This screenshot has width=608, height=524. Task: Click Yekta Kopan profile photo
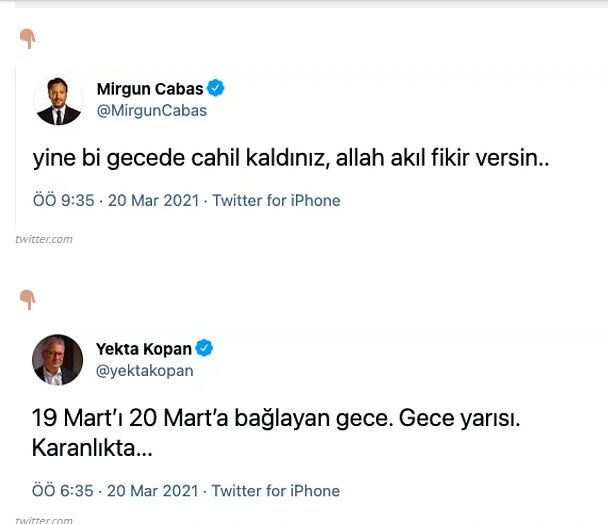click(57, 360)
